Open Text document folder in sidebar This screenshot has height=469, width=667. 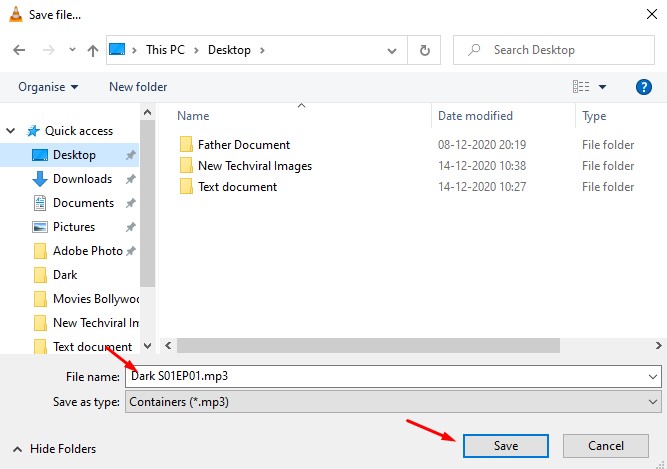(92, 347)
